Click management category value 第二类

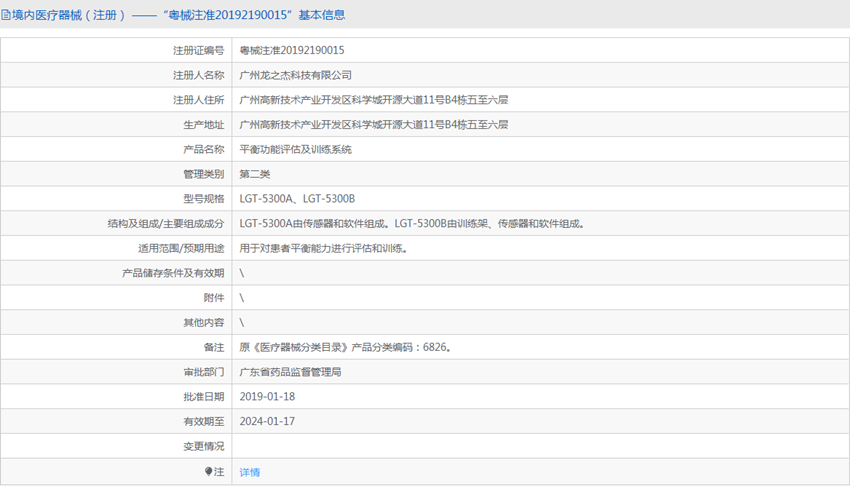(x=255, y=174)
